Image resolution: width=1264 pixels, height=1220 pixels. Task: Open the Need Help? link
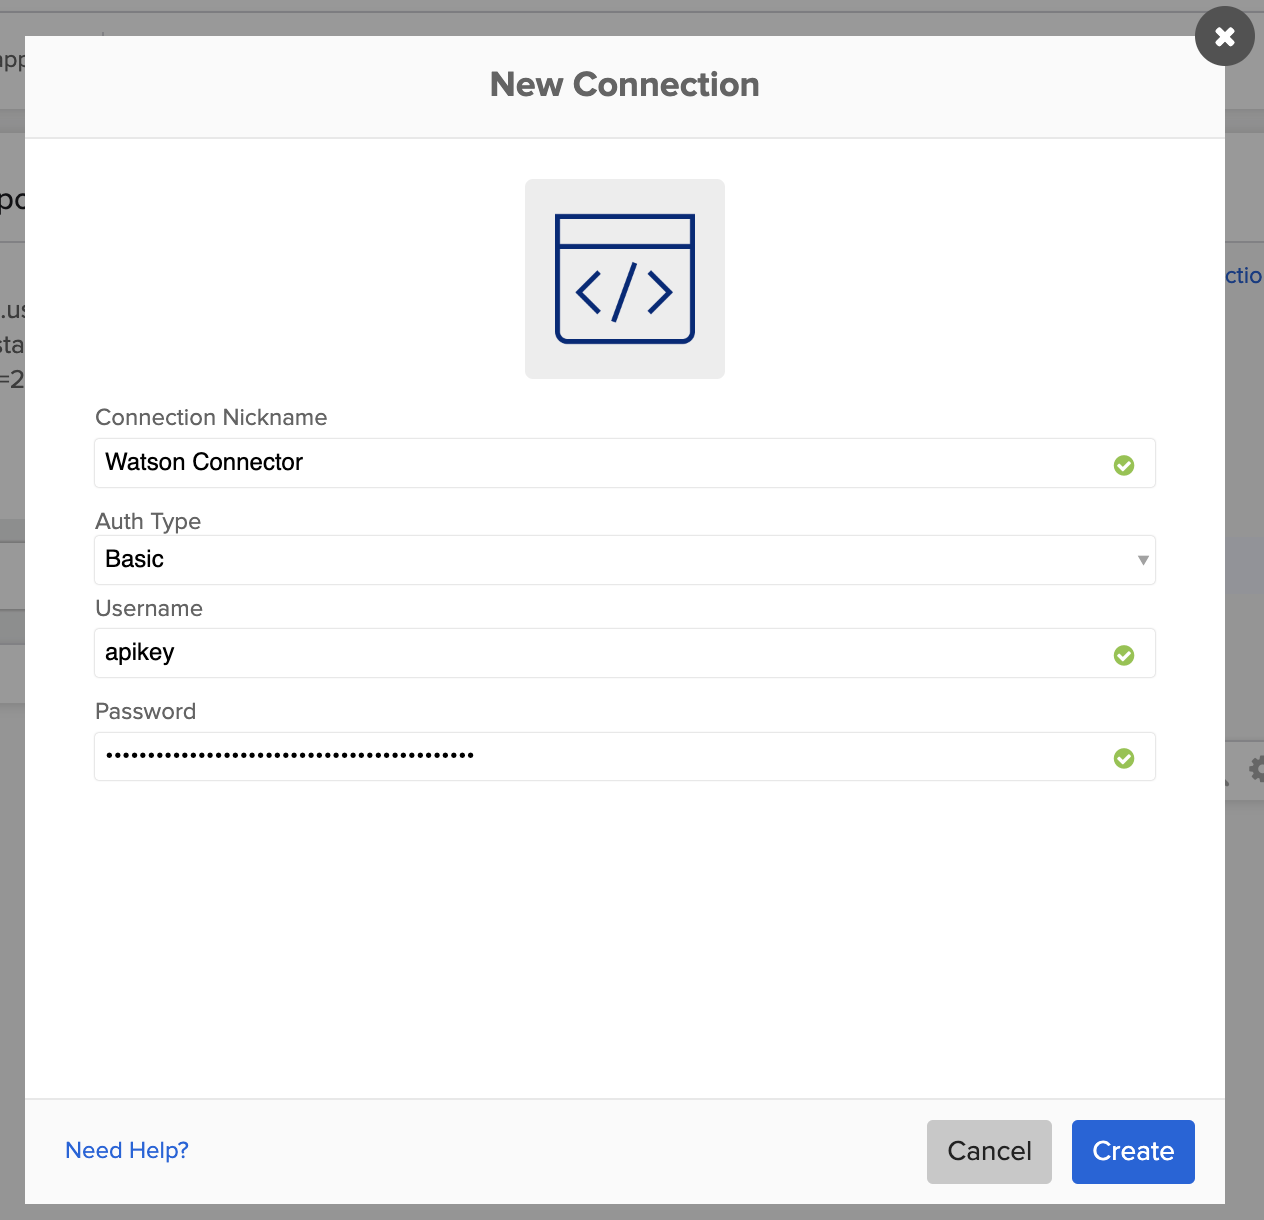pyautogui.click(x=126, y=1150)
